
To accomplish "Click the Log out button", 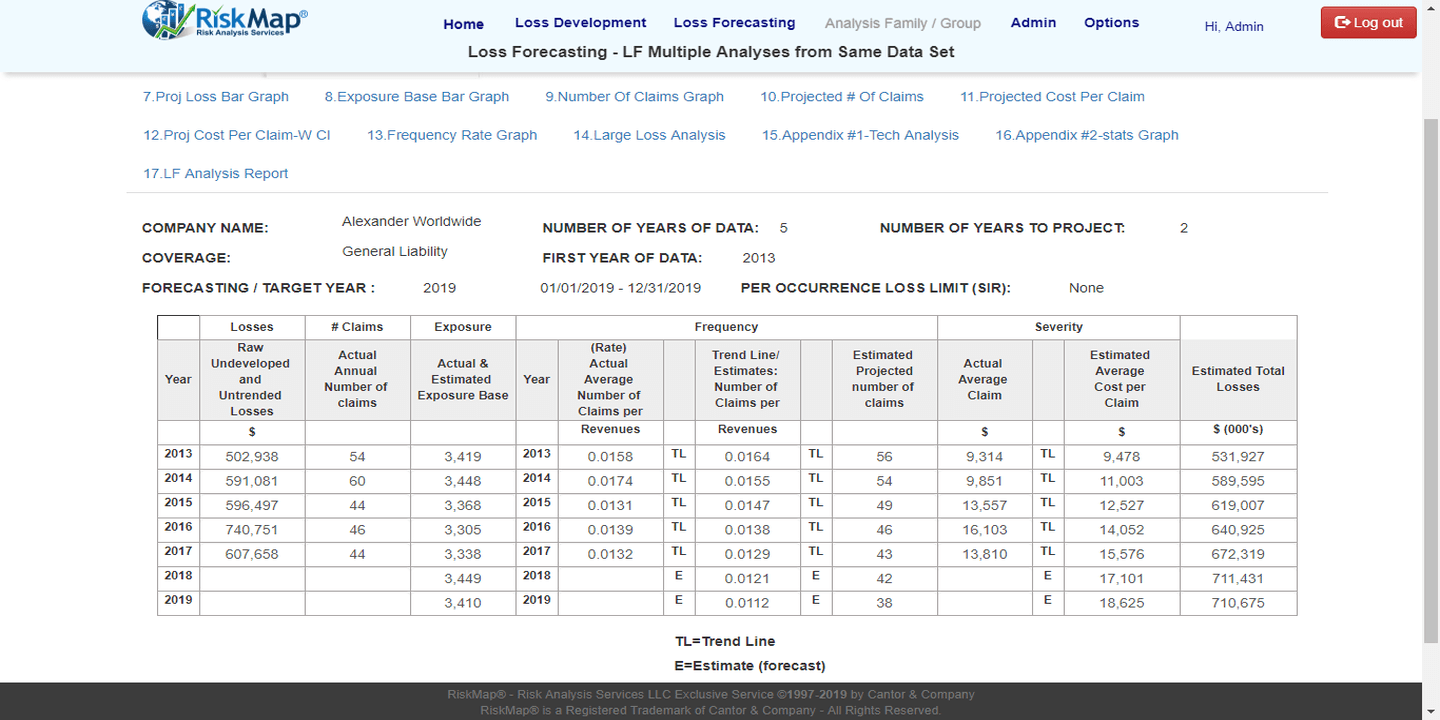I will [1368, 22].
